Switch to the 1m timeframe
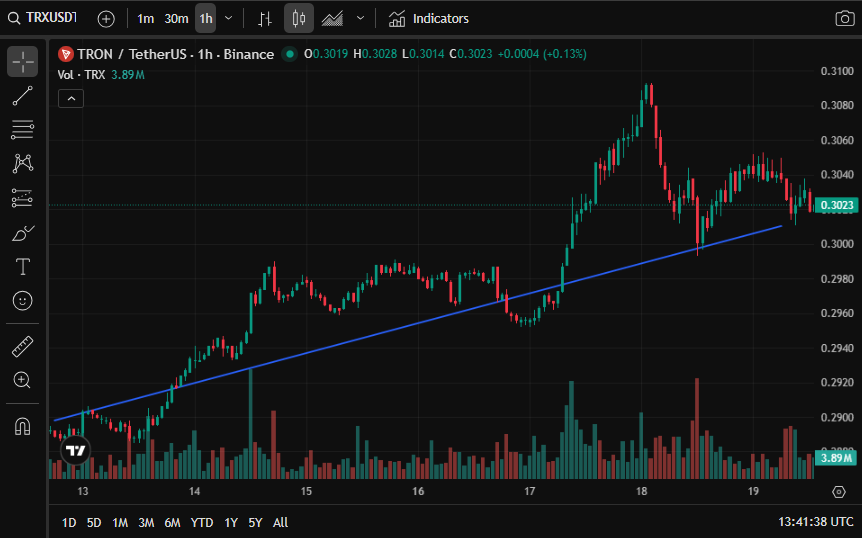This screenshot has width=862, height=538. tap(146, 19)
